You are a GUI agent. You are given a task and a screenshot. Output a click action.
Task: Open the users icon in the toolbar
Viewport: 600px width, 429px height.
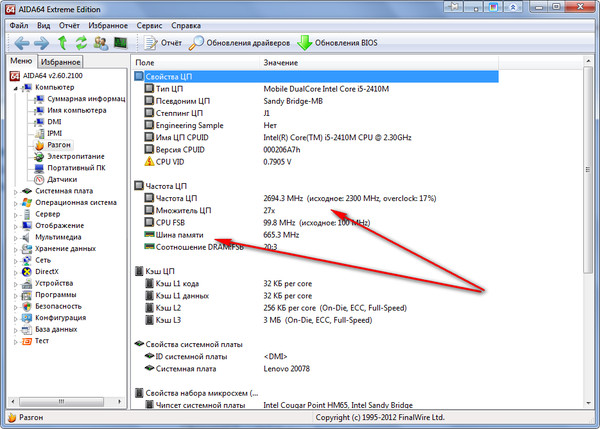(101, 42)
